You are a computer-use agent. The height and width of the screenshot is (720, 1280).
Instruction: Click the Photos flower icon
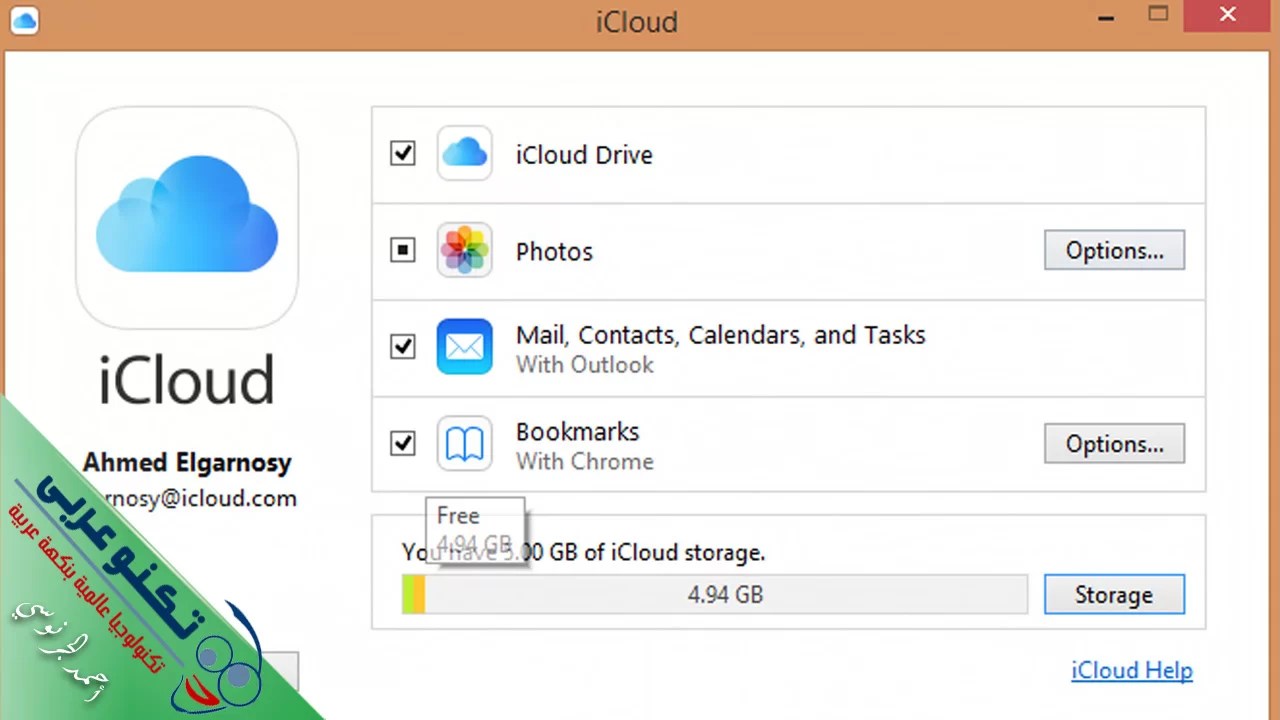click(464, 250)
